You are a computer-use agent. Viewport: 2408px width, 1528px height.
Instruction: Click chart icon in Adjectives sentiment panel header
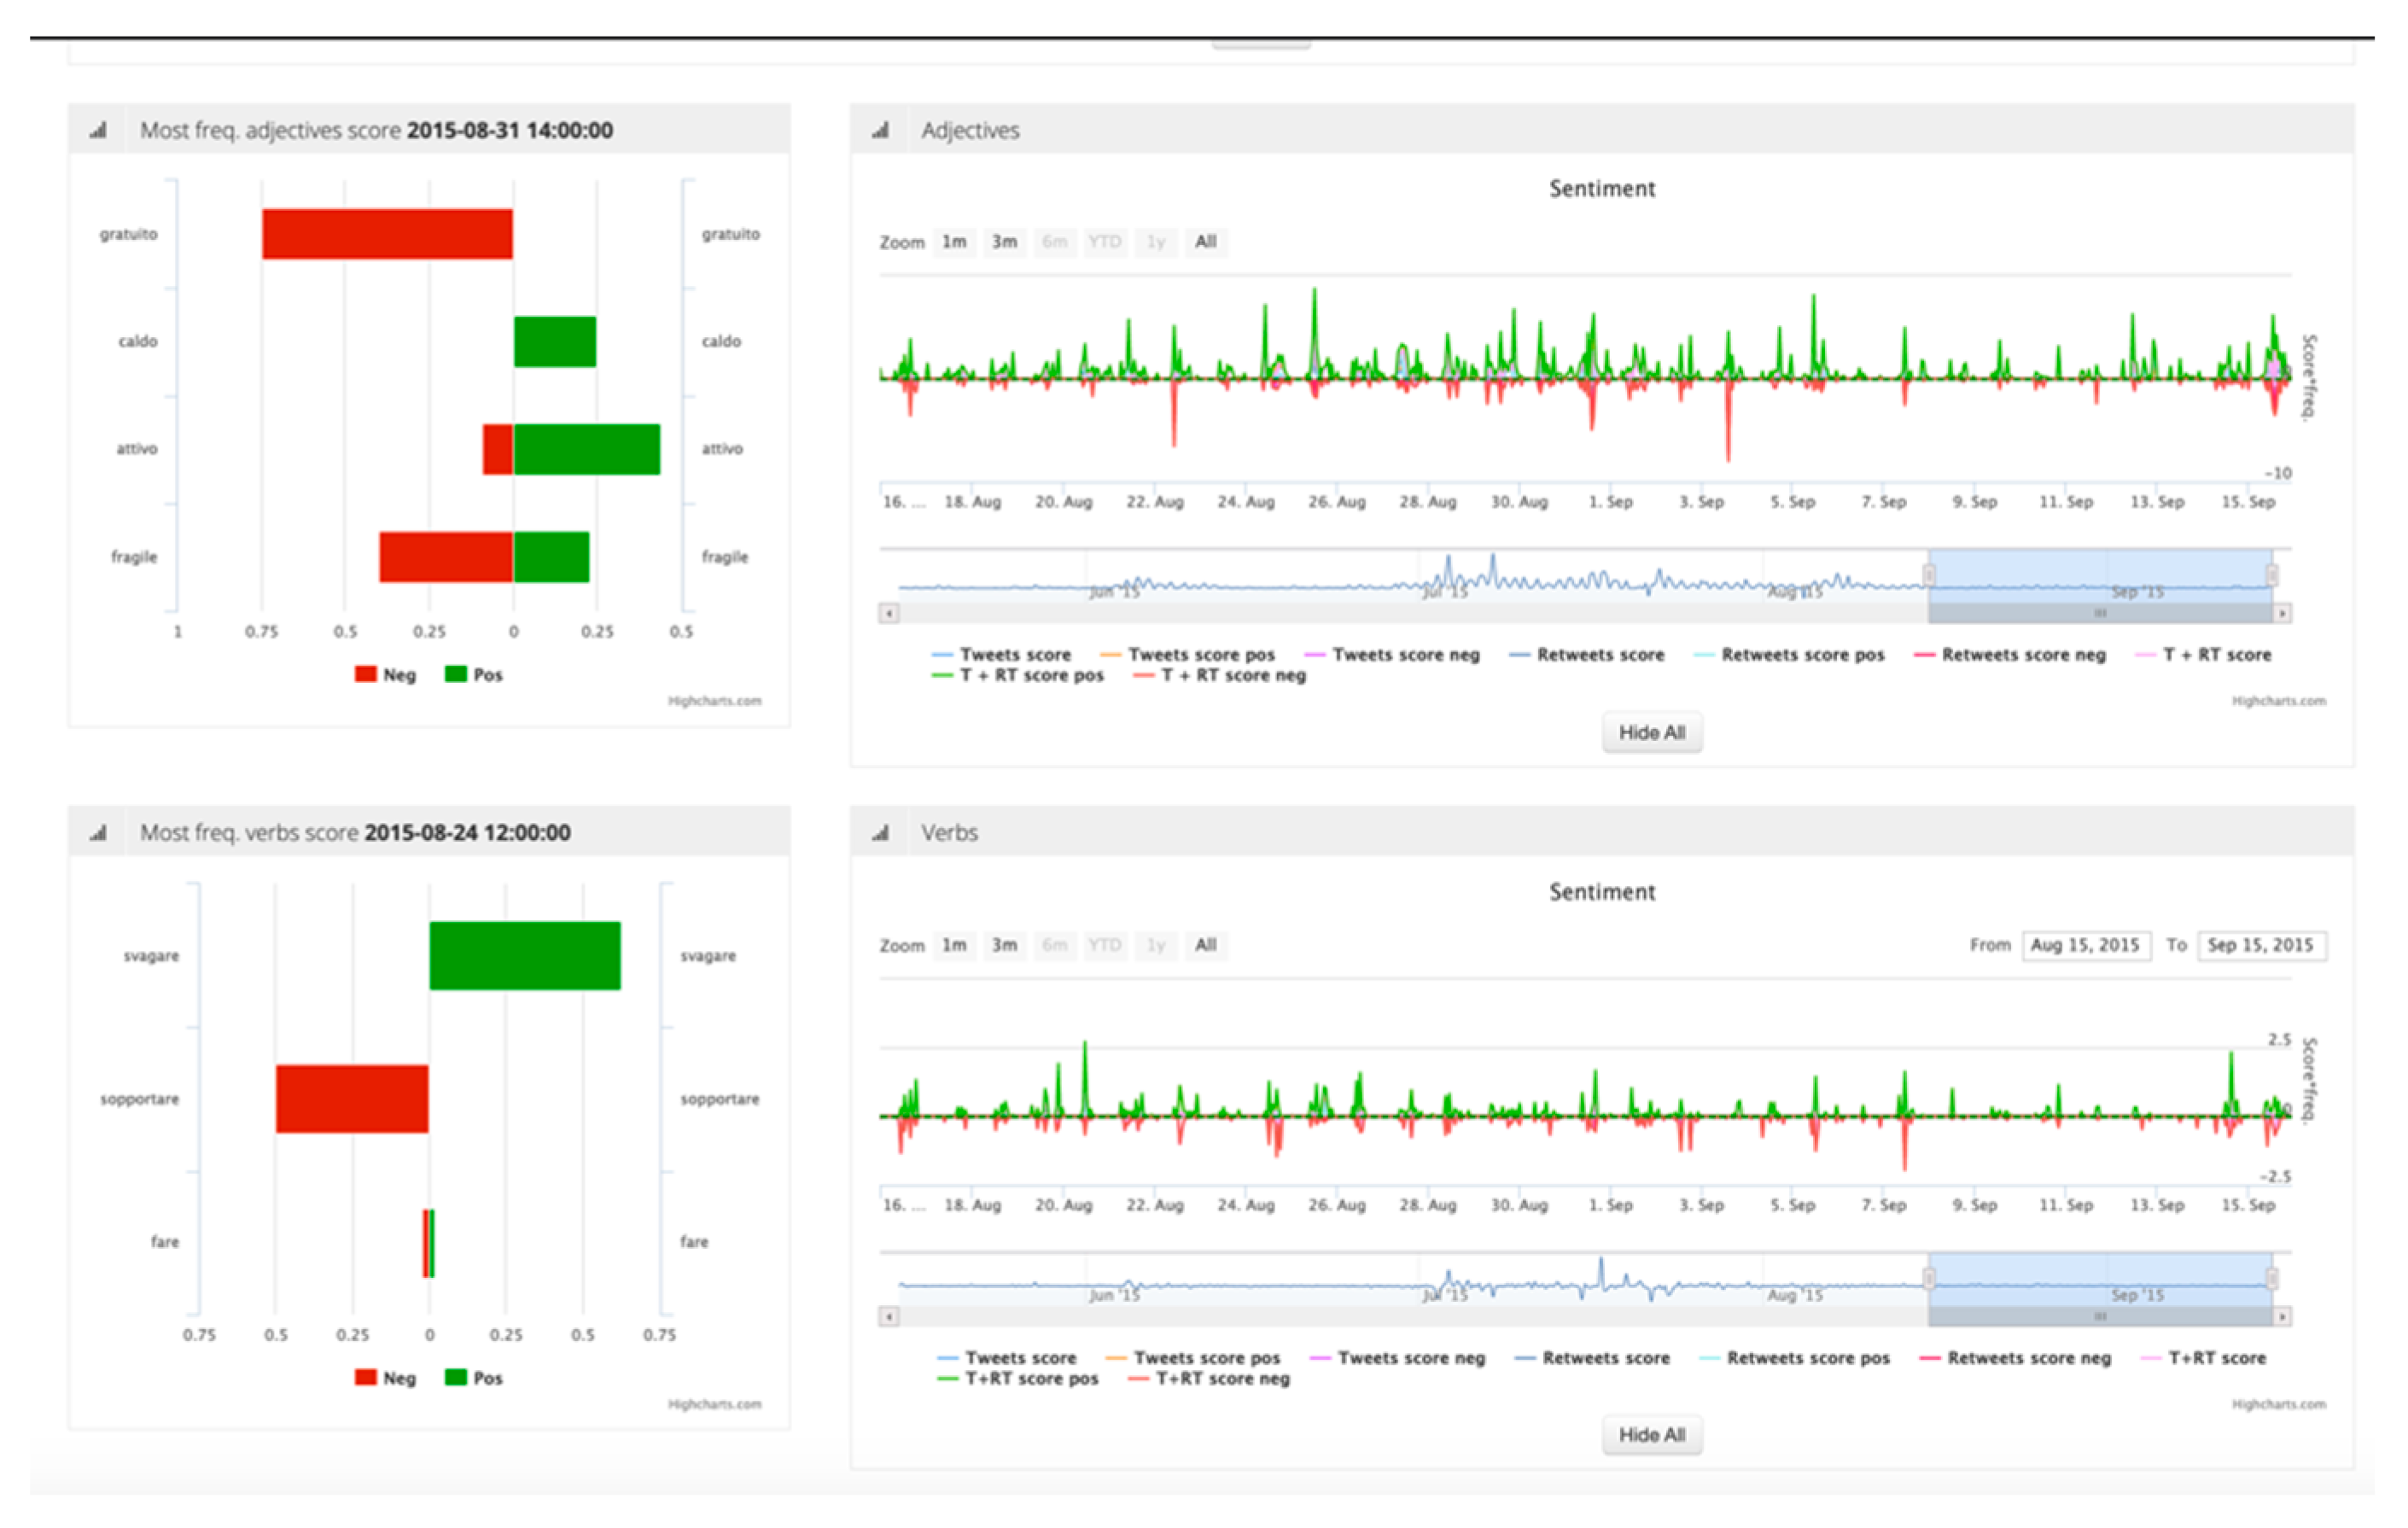(x=880, y=130)
